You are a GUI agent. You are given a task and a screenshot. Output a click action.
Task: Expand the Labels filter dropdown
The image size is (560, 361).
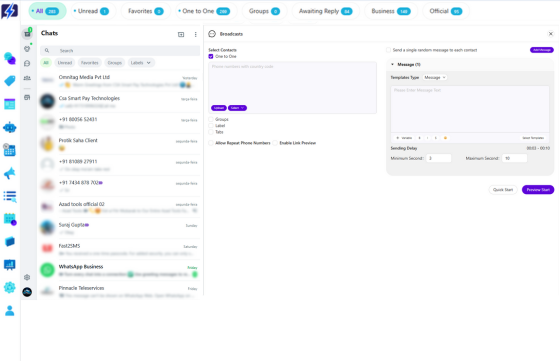[140, 63]
